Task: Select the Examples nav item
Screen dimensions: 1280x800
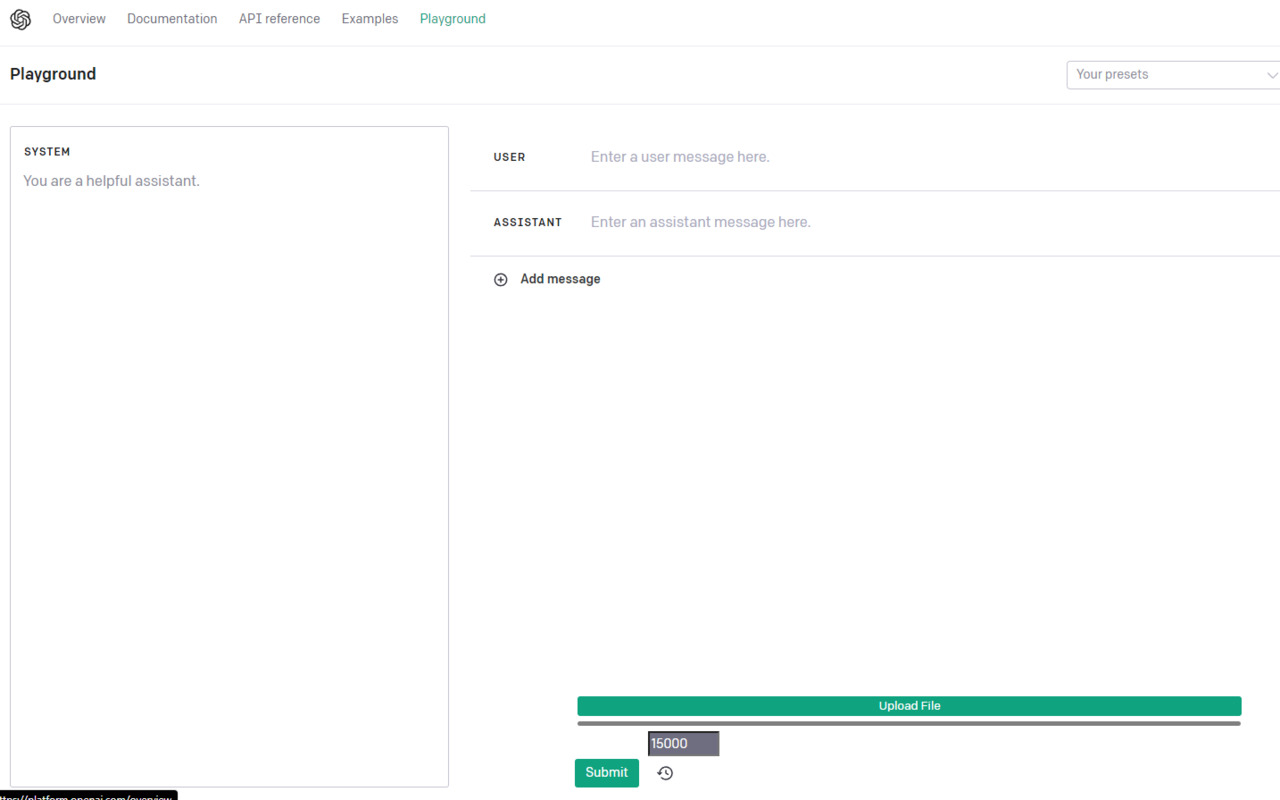Action: tap(369, 18)
